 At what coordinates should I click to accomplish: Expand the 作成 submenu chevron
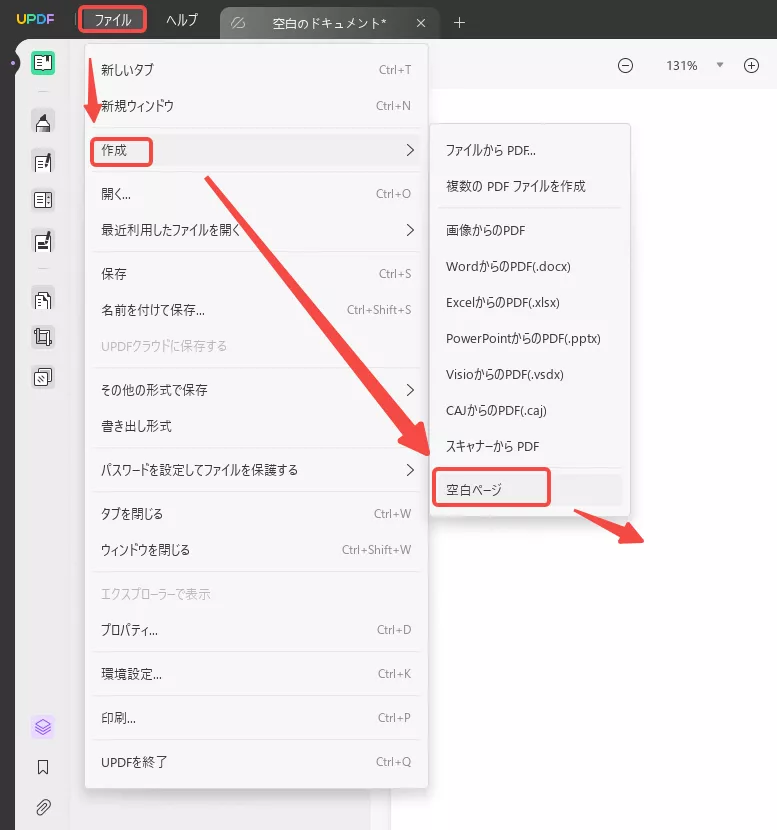tap(410, 150)
